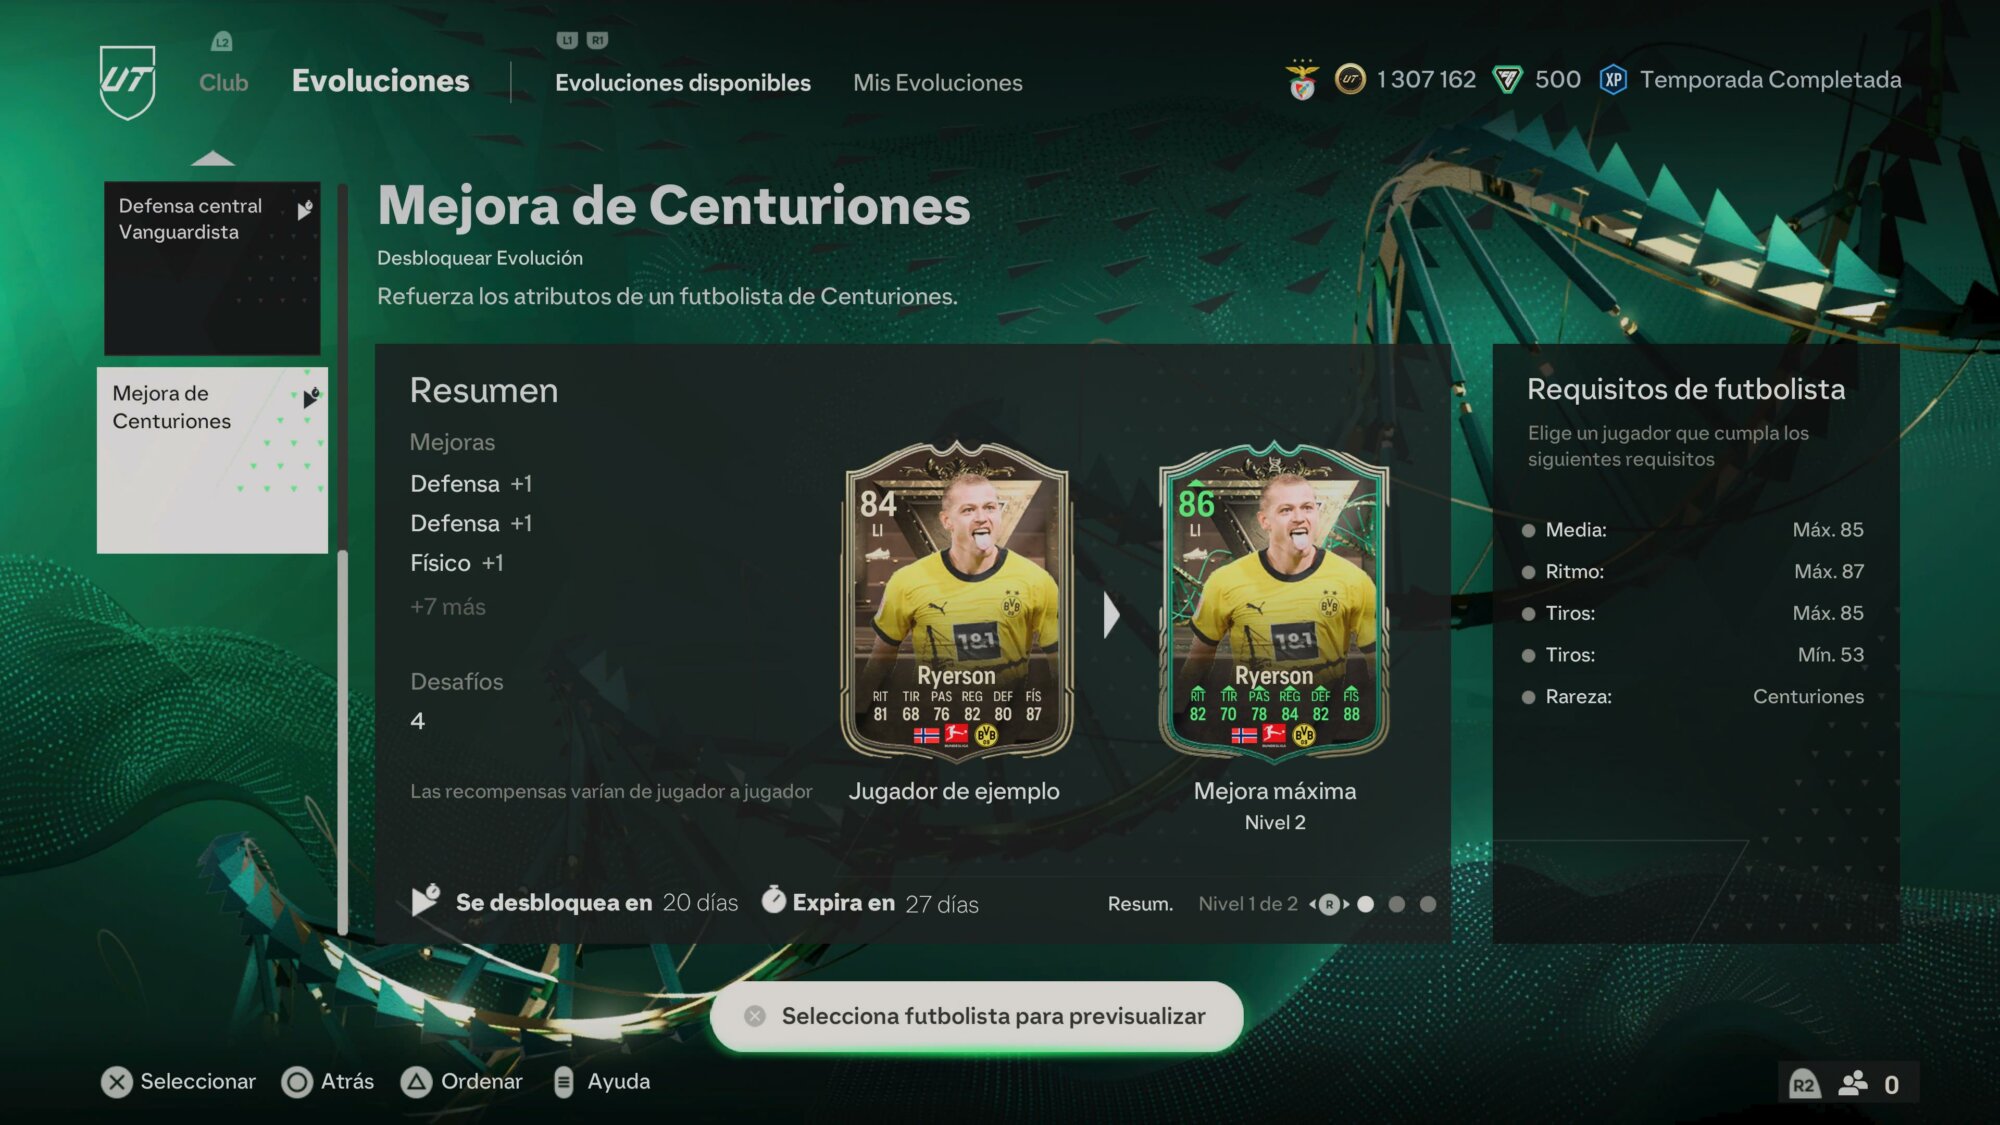Click the 'Seleccionar' button prompt
2000x1125 pixels.
[x=178, y=1082]
